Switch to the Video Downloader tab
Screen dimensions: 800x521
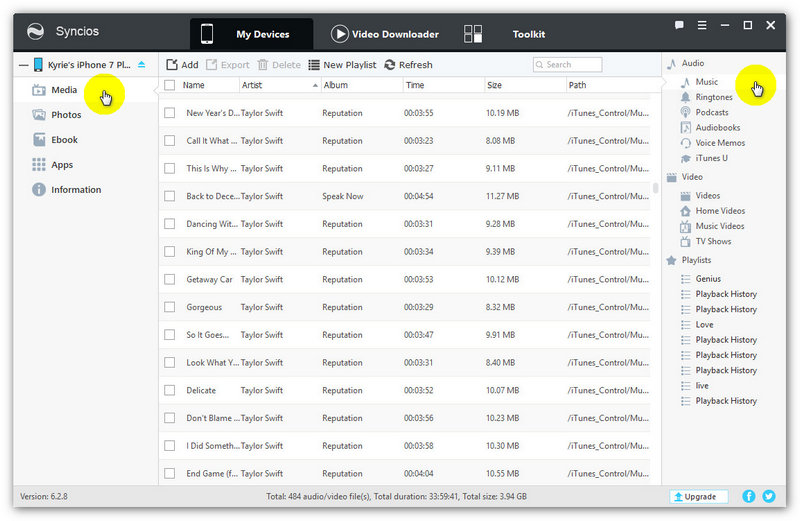tap(385, 34)
